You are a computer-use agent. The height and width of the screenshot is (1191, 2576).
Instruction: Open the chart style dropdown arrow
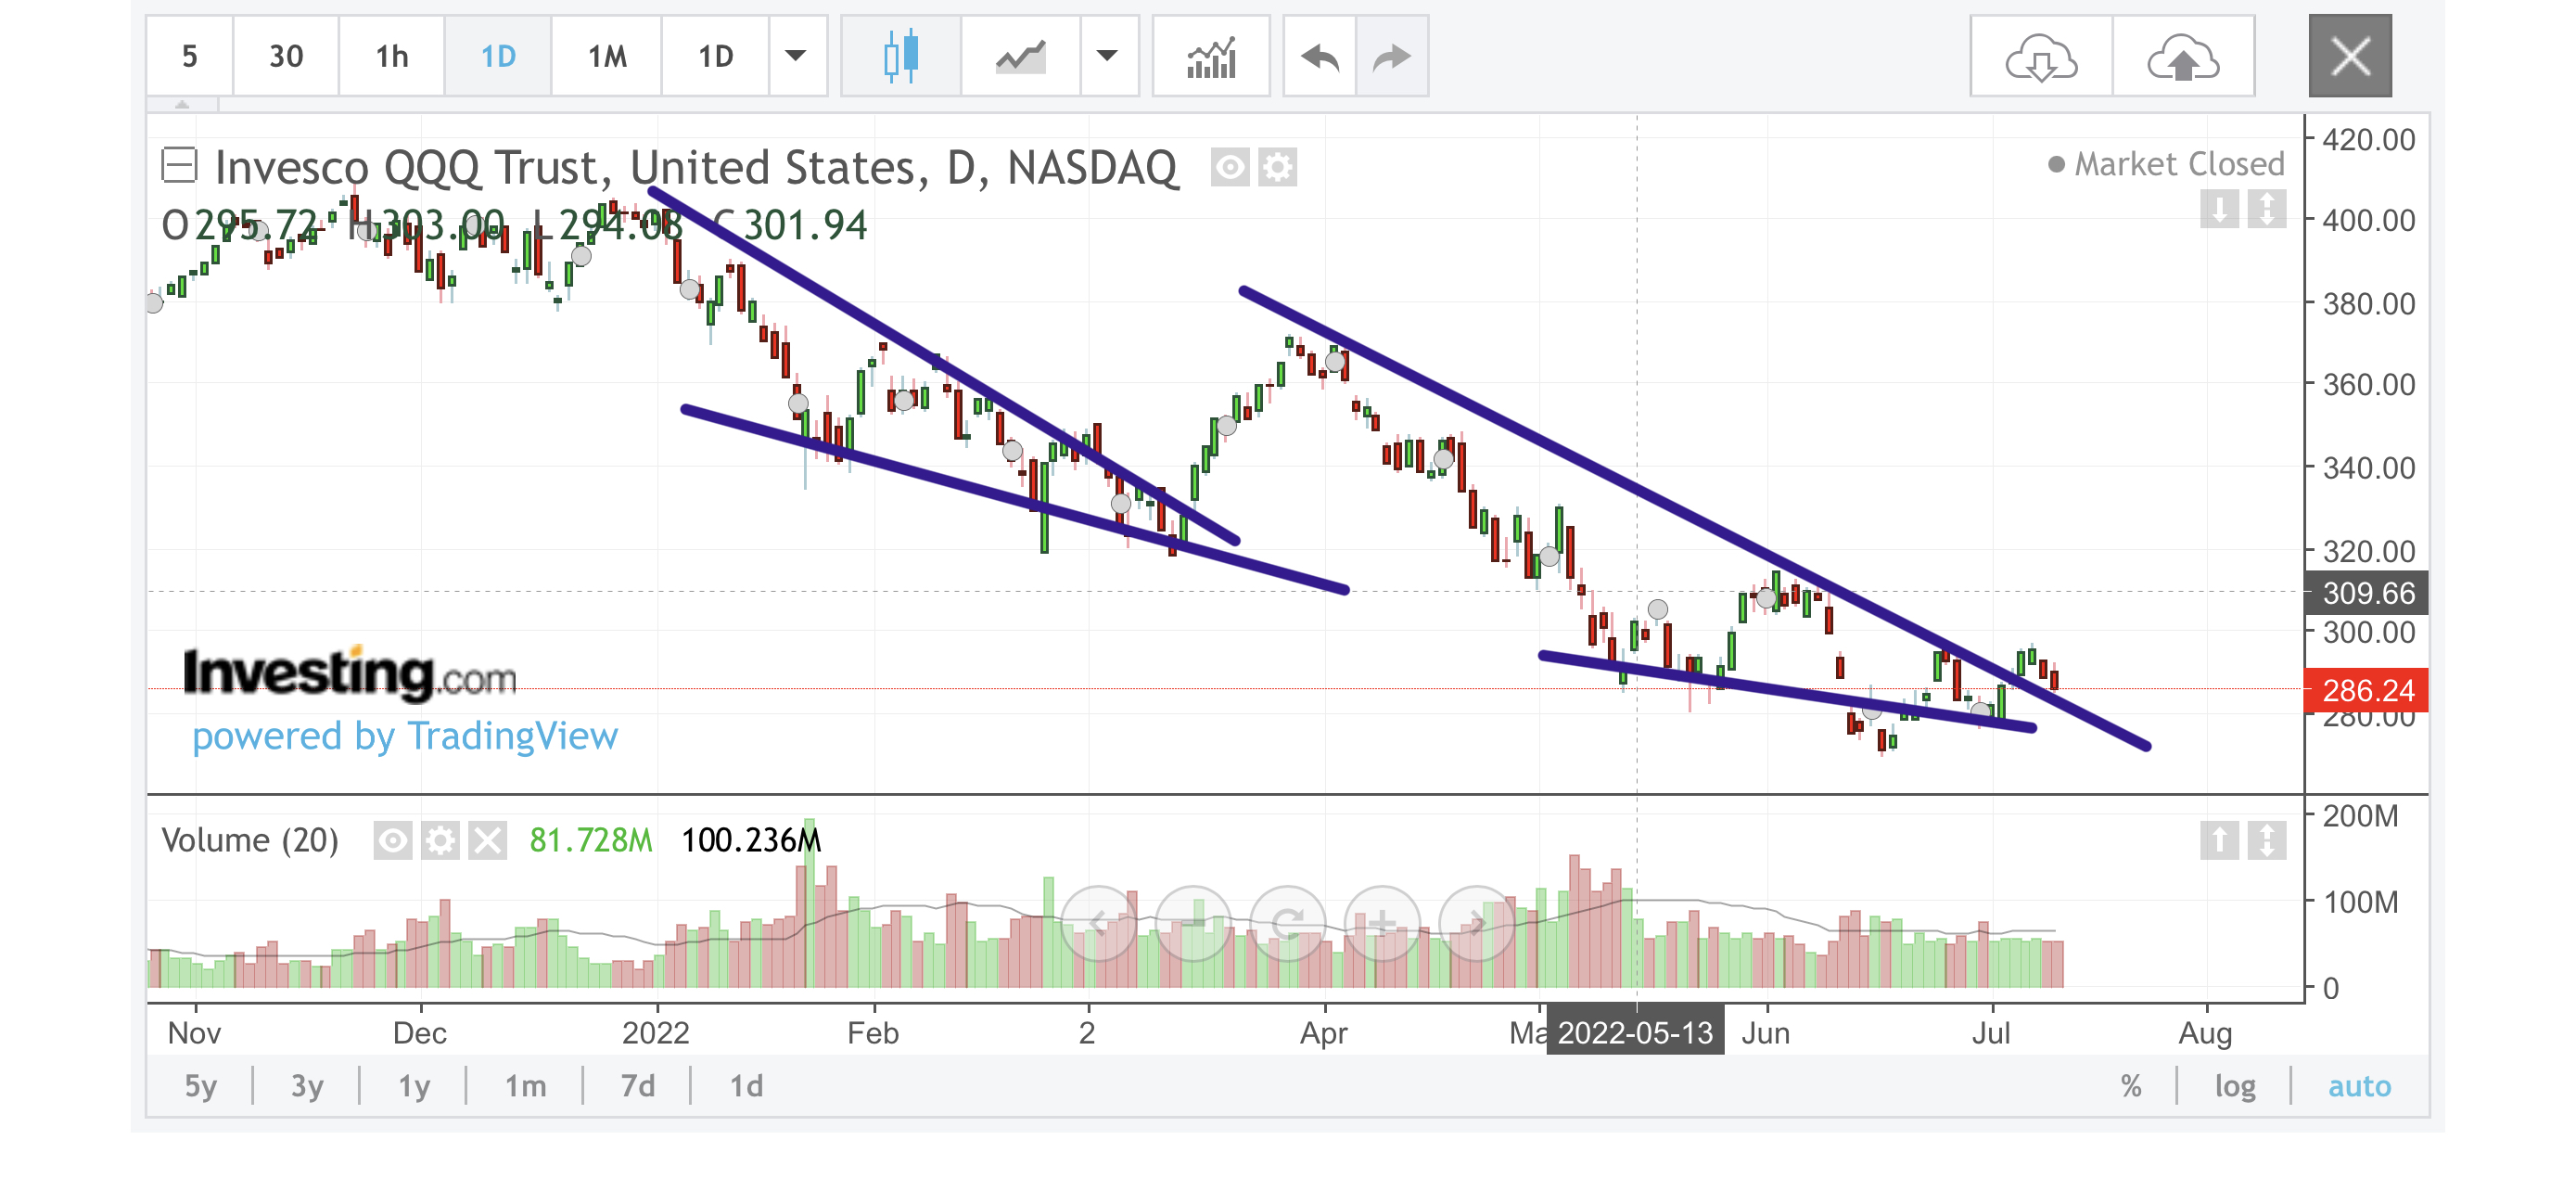[1107, 56]
